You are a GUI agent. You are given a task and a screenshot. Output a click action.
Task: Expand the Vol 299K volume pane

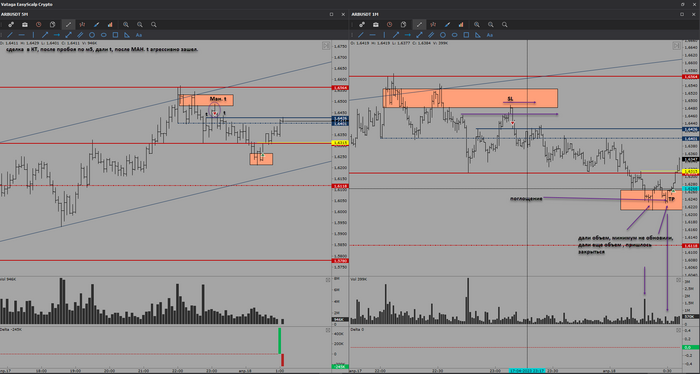pyautogui.click(x=678, y=280)
